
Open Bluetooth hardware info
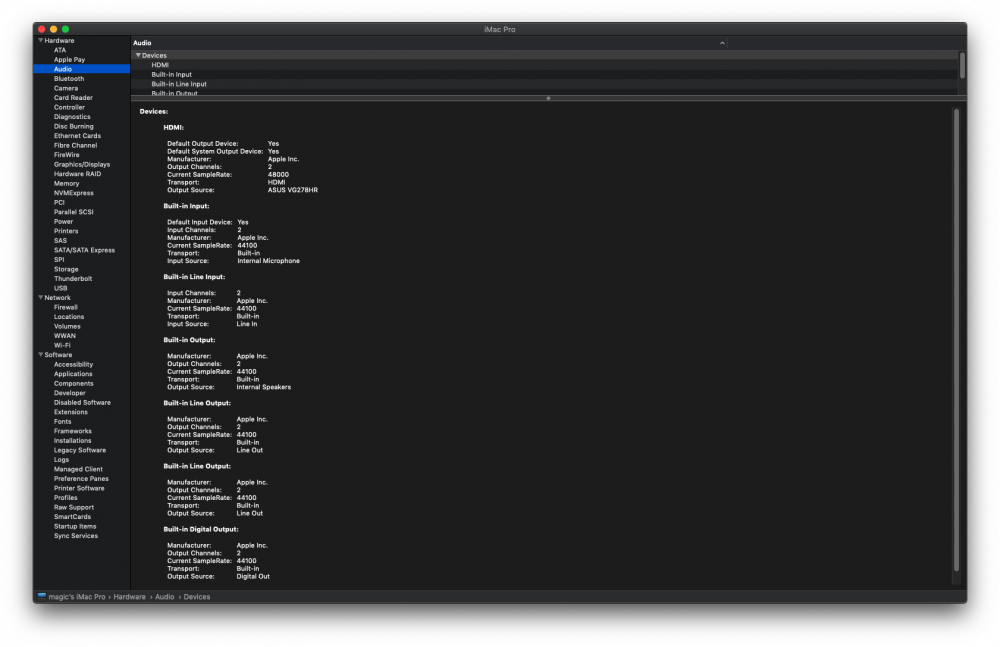[x=69, y=78]
